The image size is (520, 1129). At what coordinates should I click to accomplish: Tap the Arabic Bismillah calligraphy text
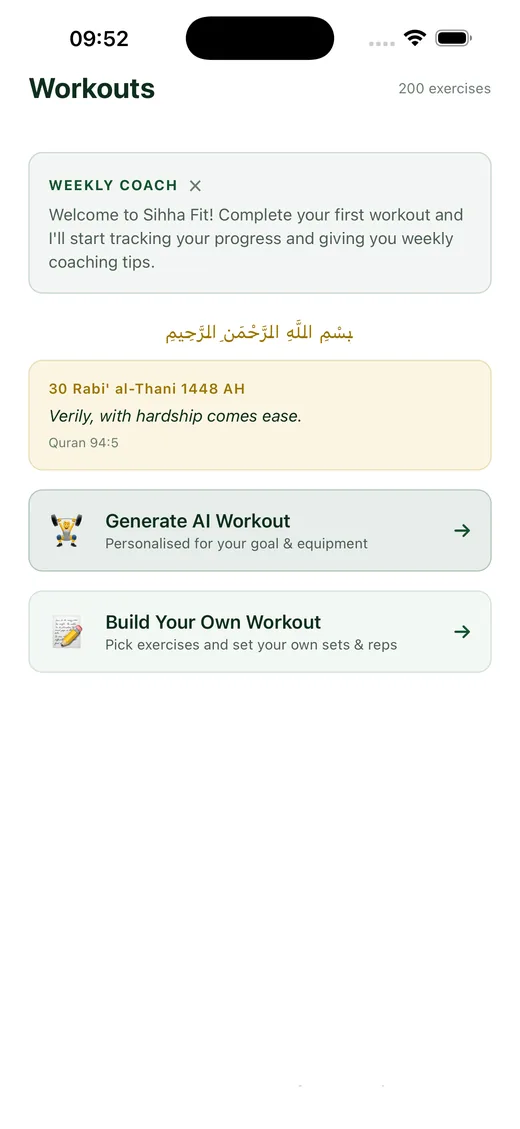pos(259,333)
